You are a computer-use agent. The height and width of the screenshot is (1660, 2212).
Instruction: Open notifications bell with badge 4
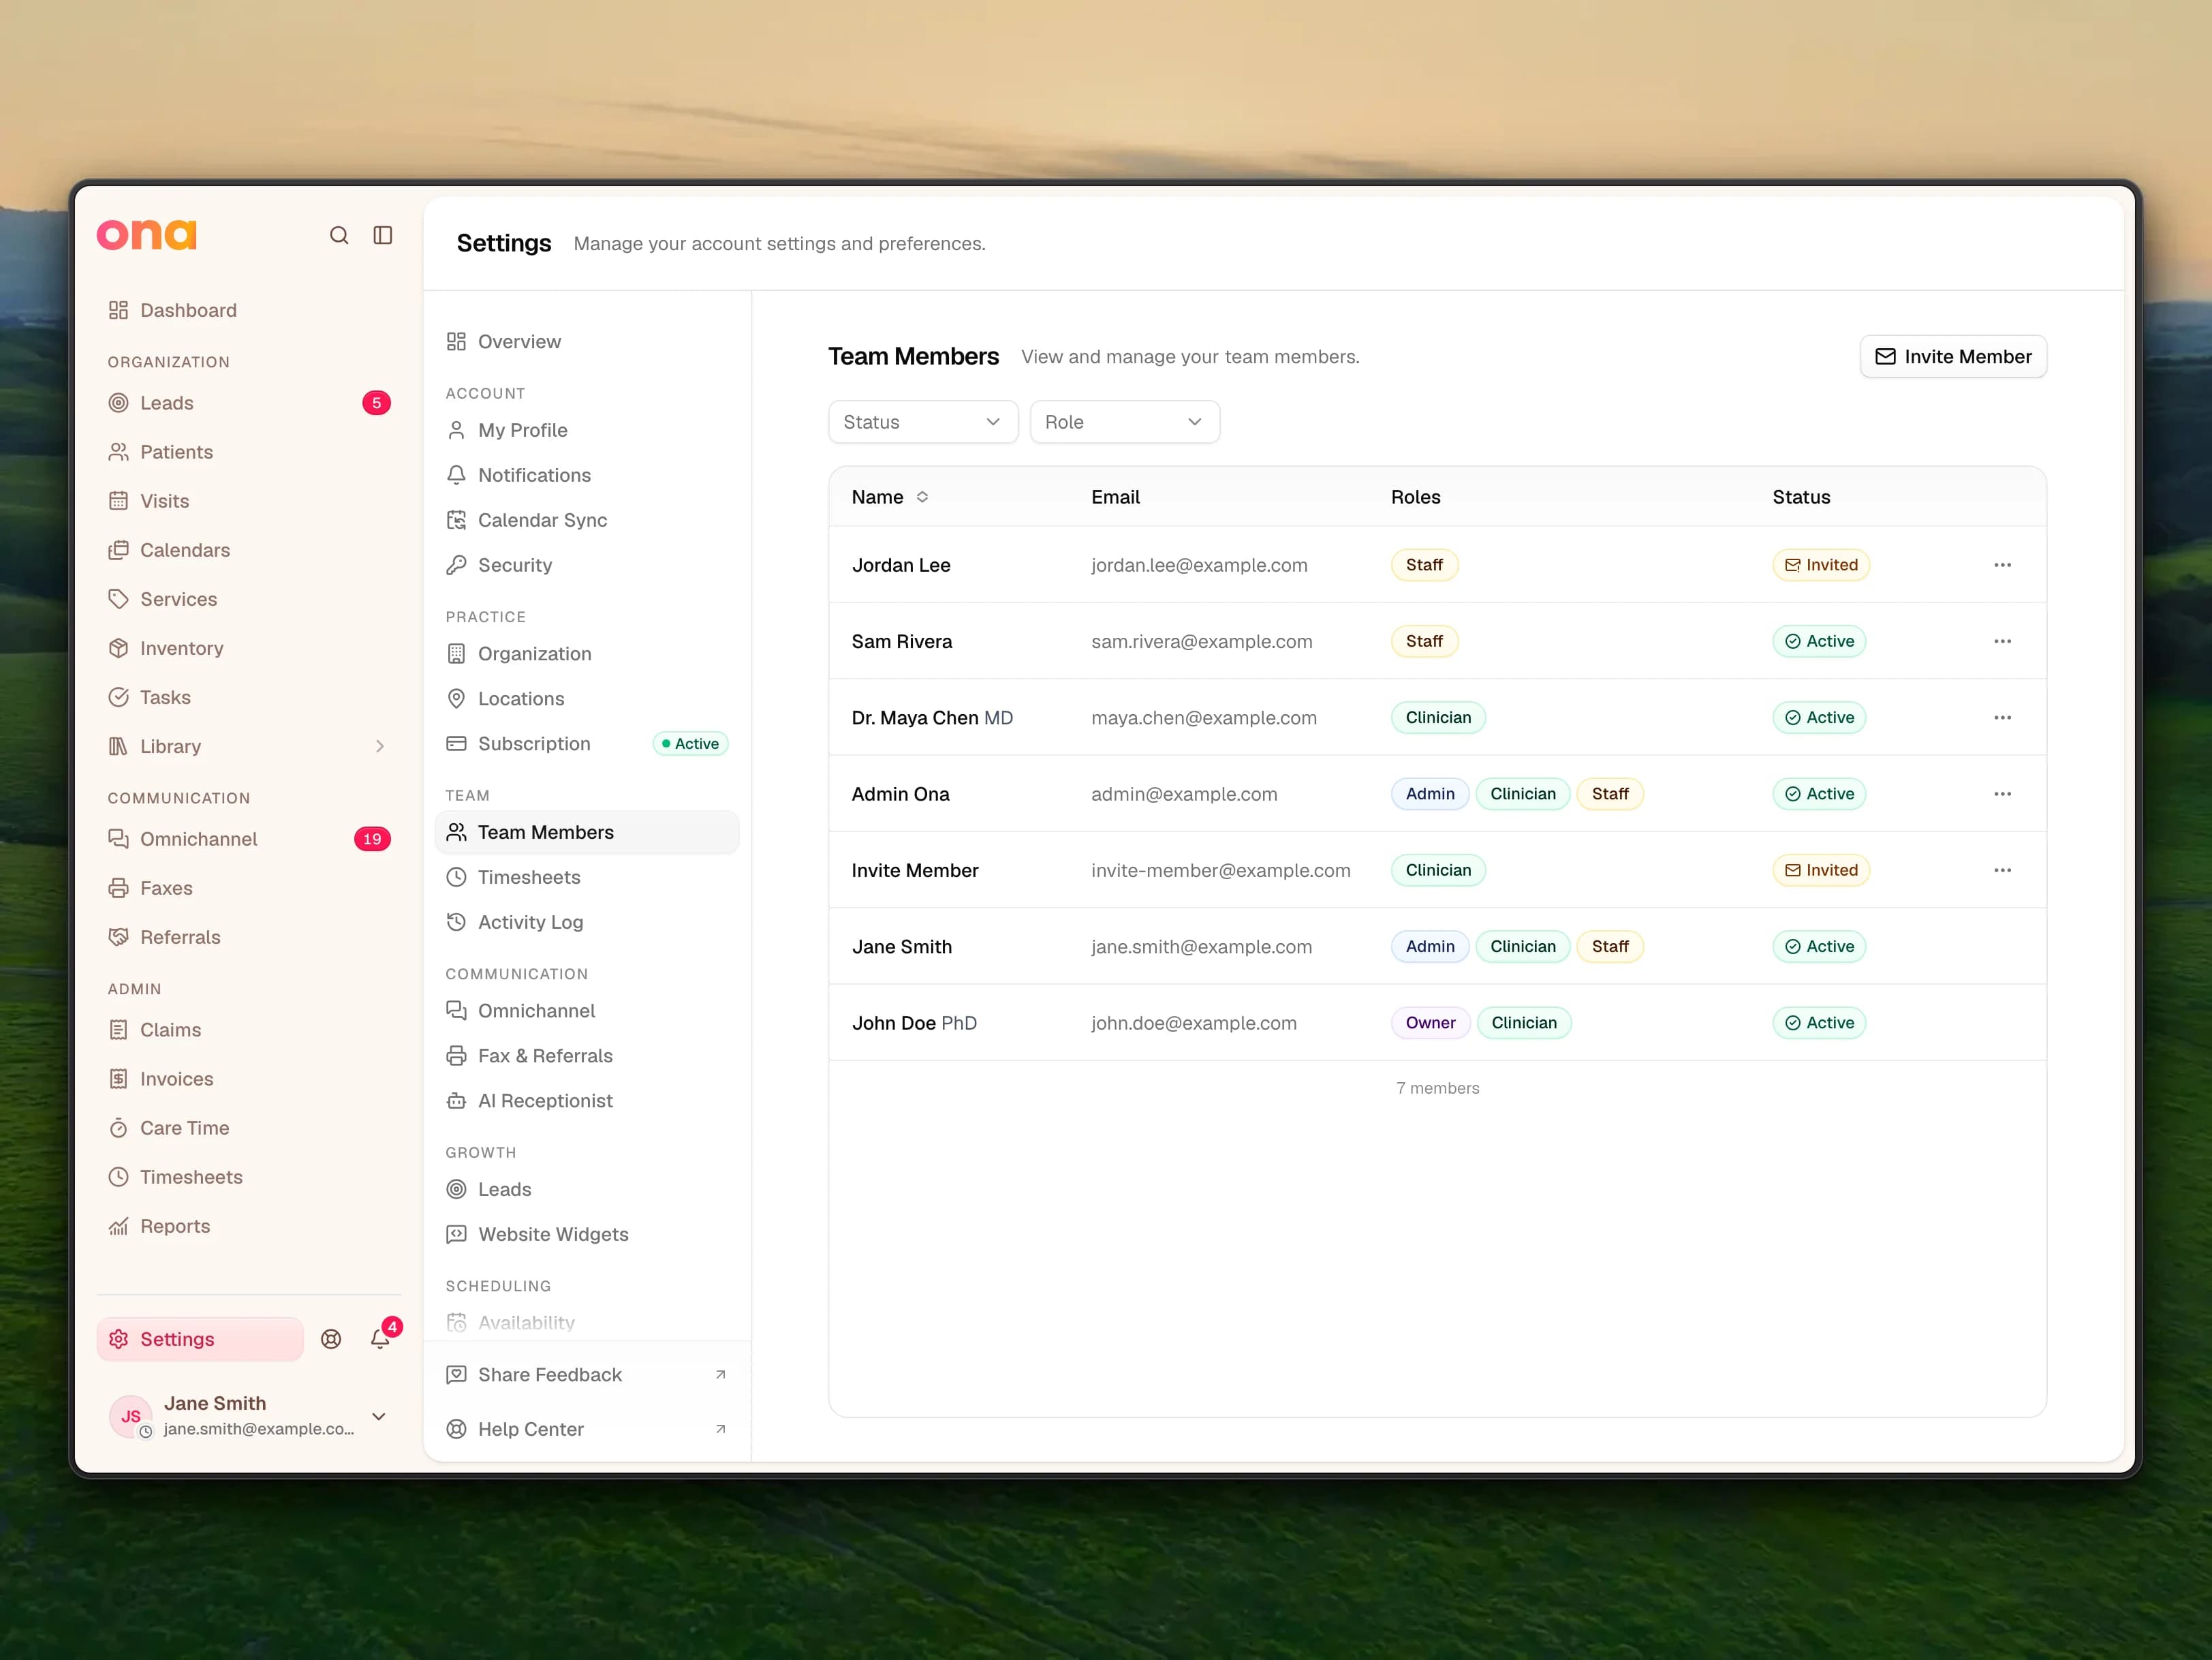coord(380,1339)
